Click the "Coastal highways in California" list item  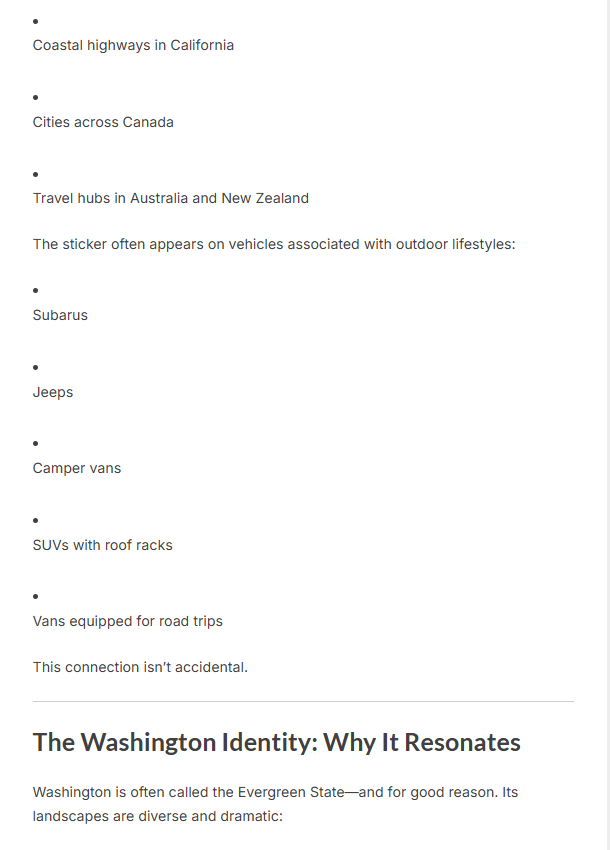[x=133, y=45]
